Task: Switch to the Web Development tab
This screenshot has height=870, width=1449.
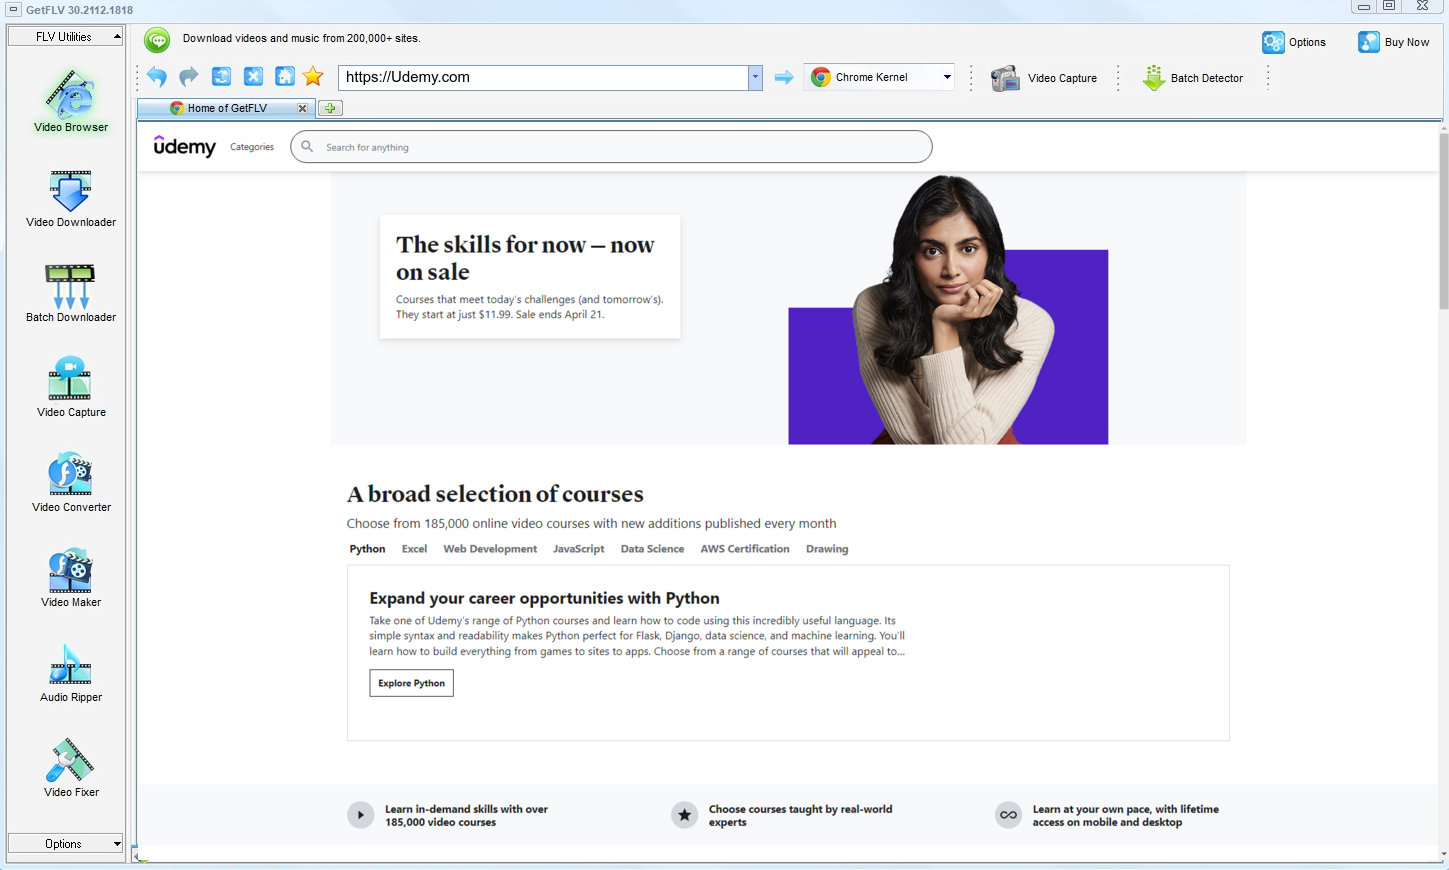Action: 490,549
